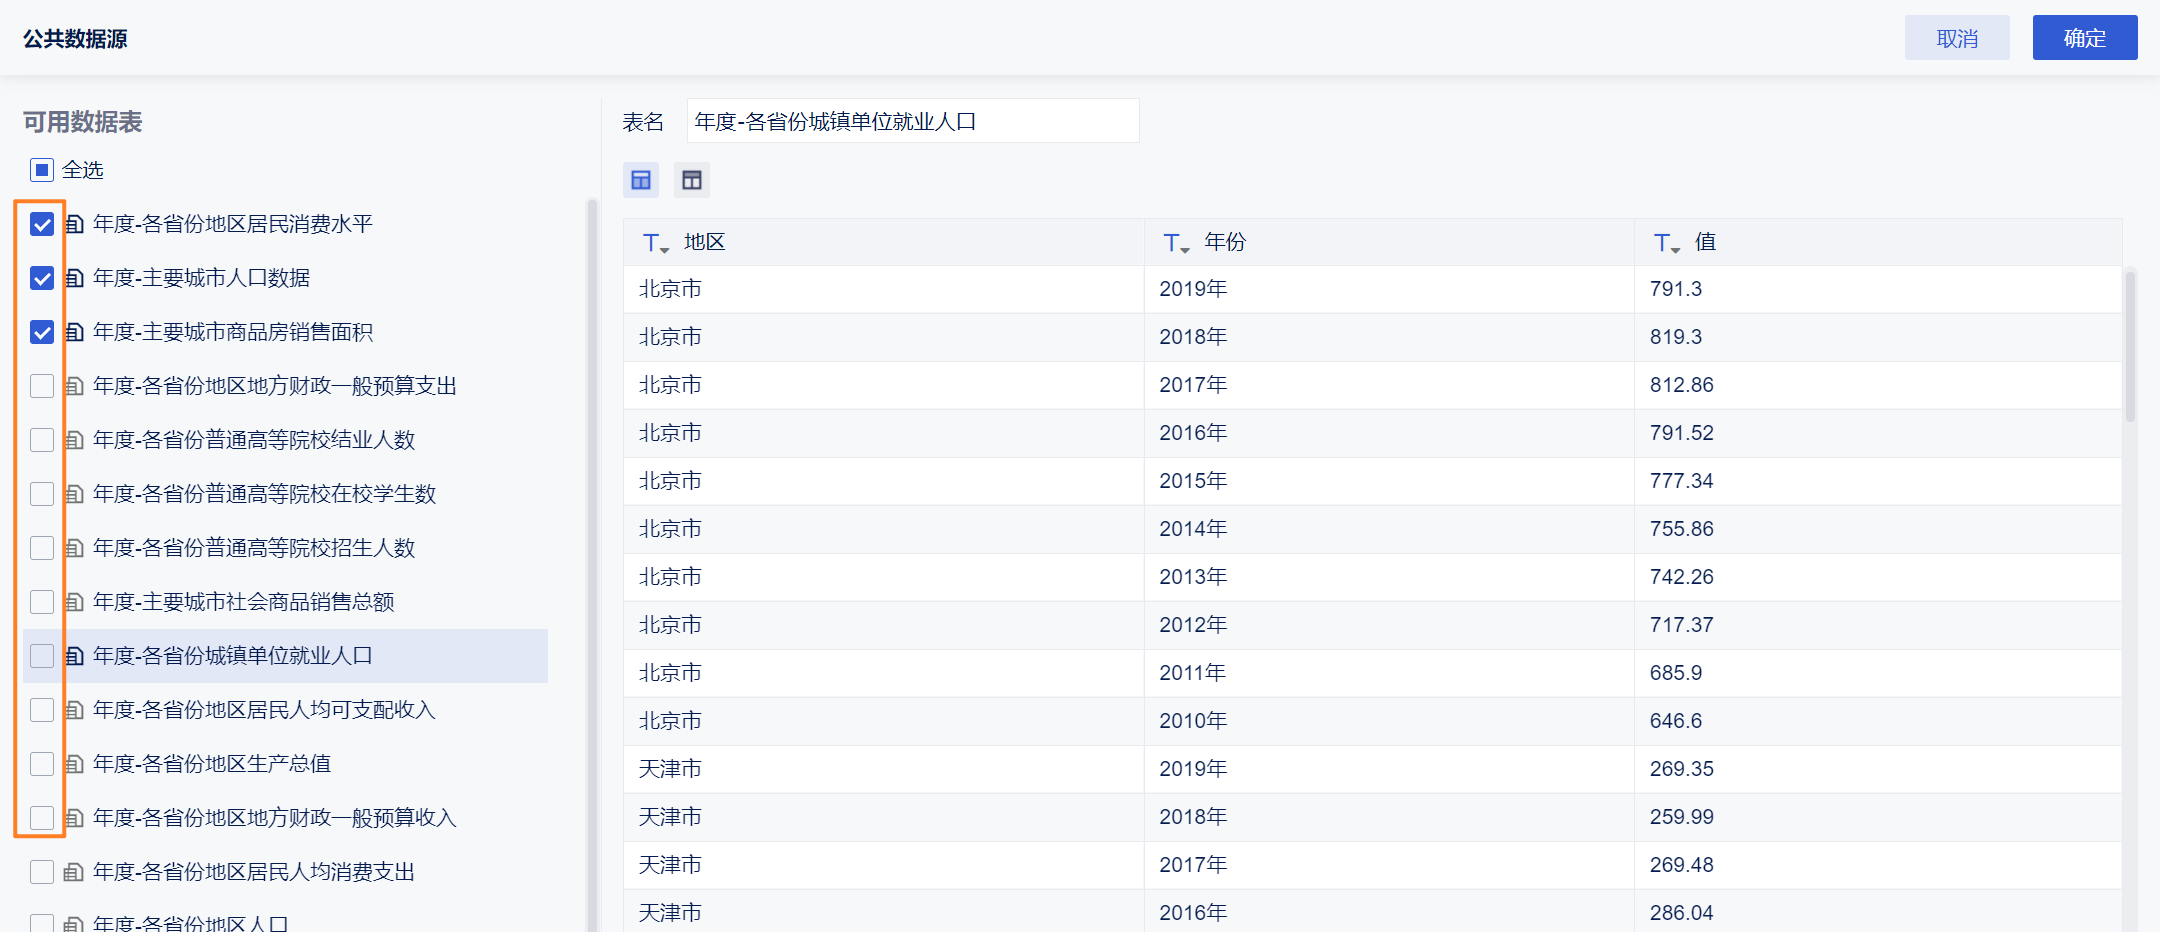The height and width of the screenshot is (932, 2160).
Task: Click table icon beside 年度-主要城市商品房销售面积
Action: tap(74, 332)
